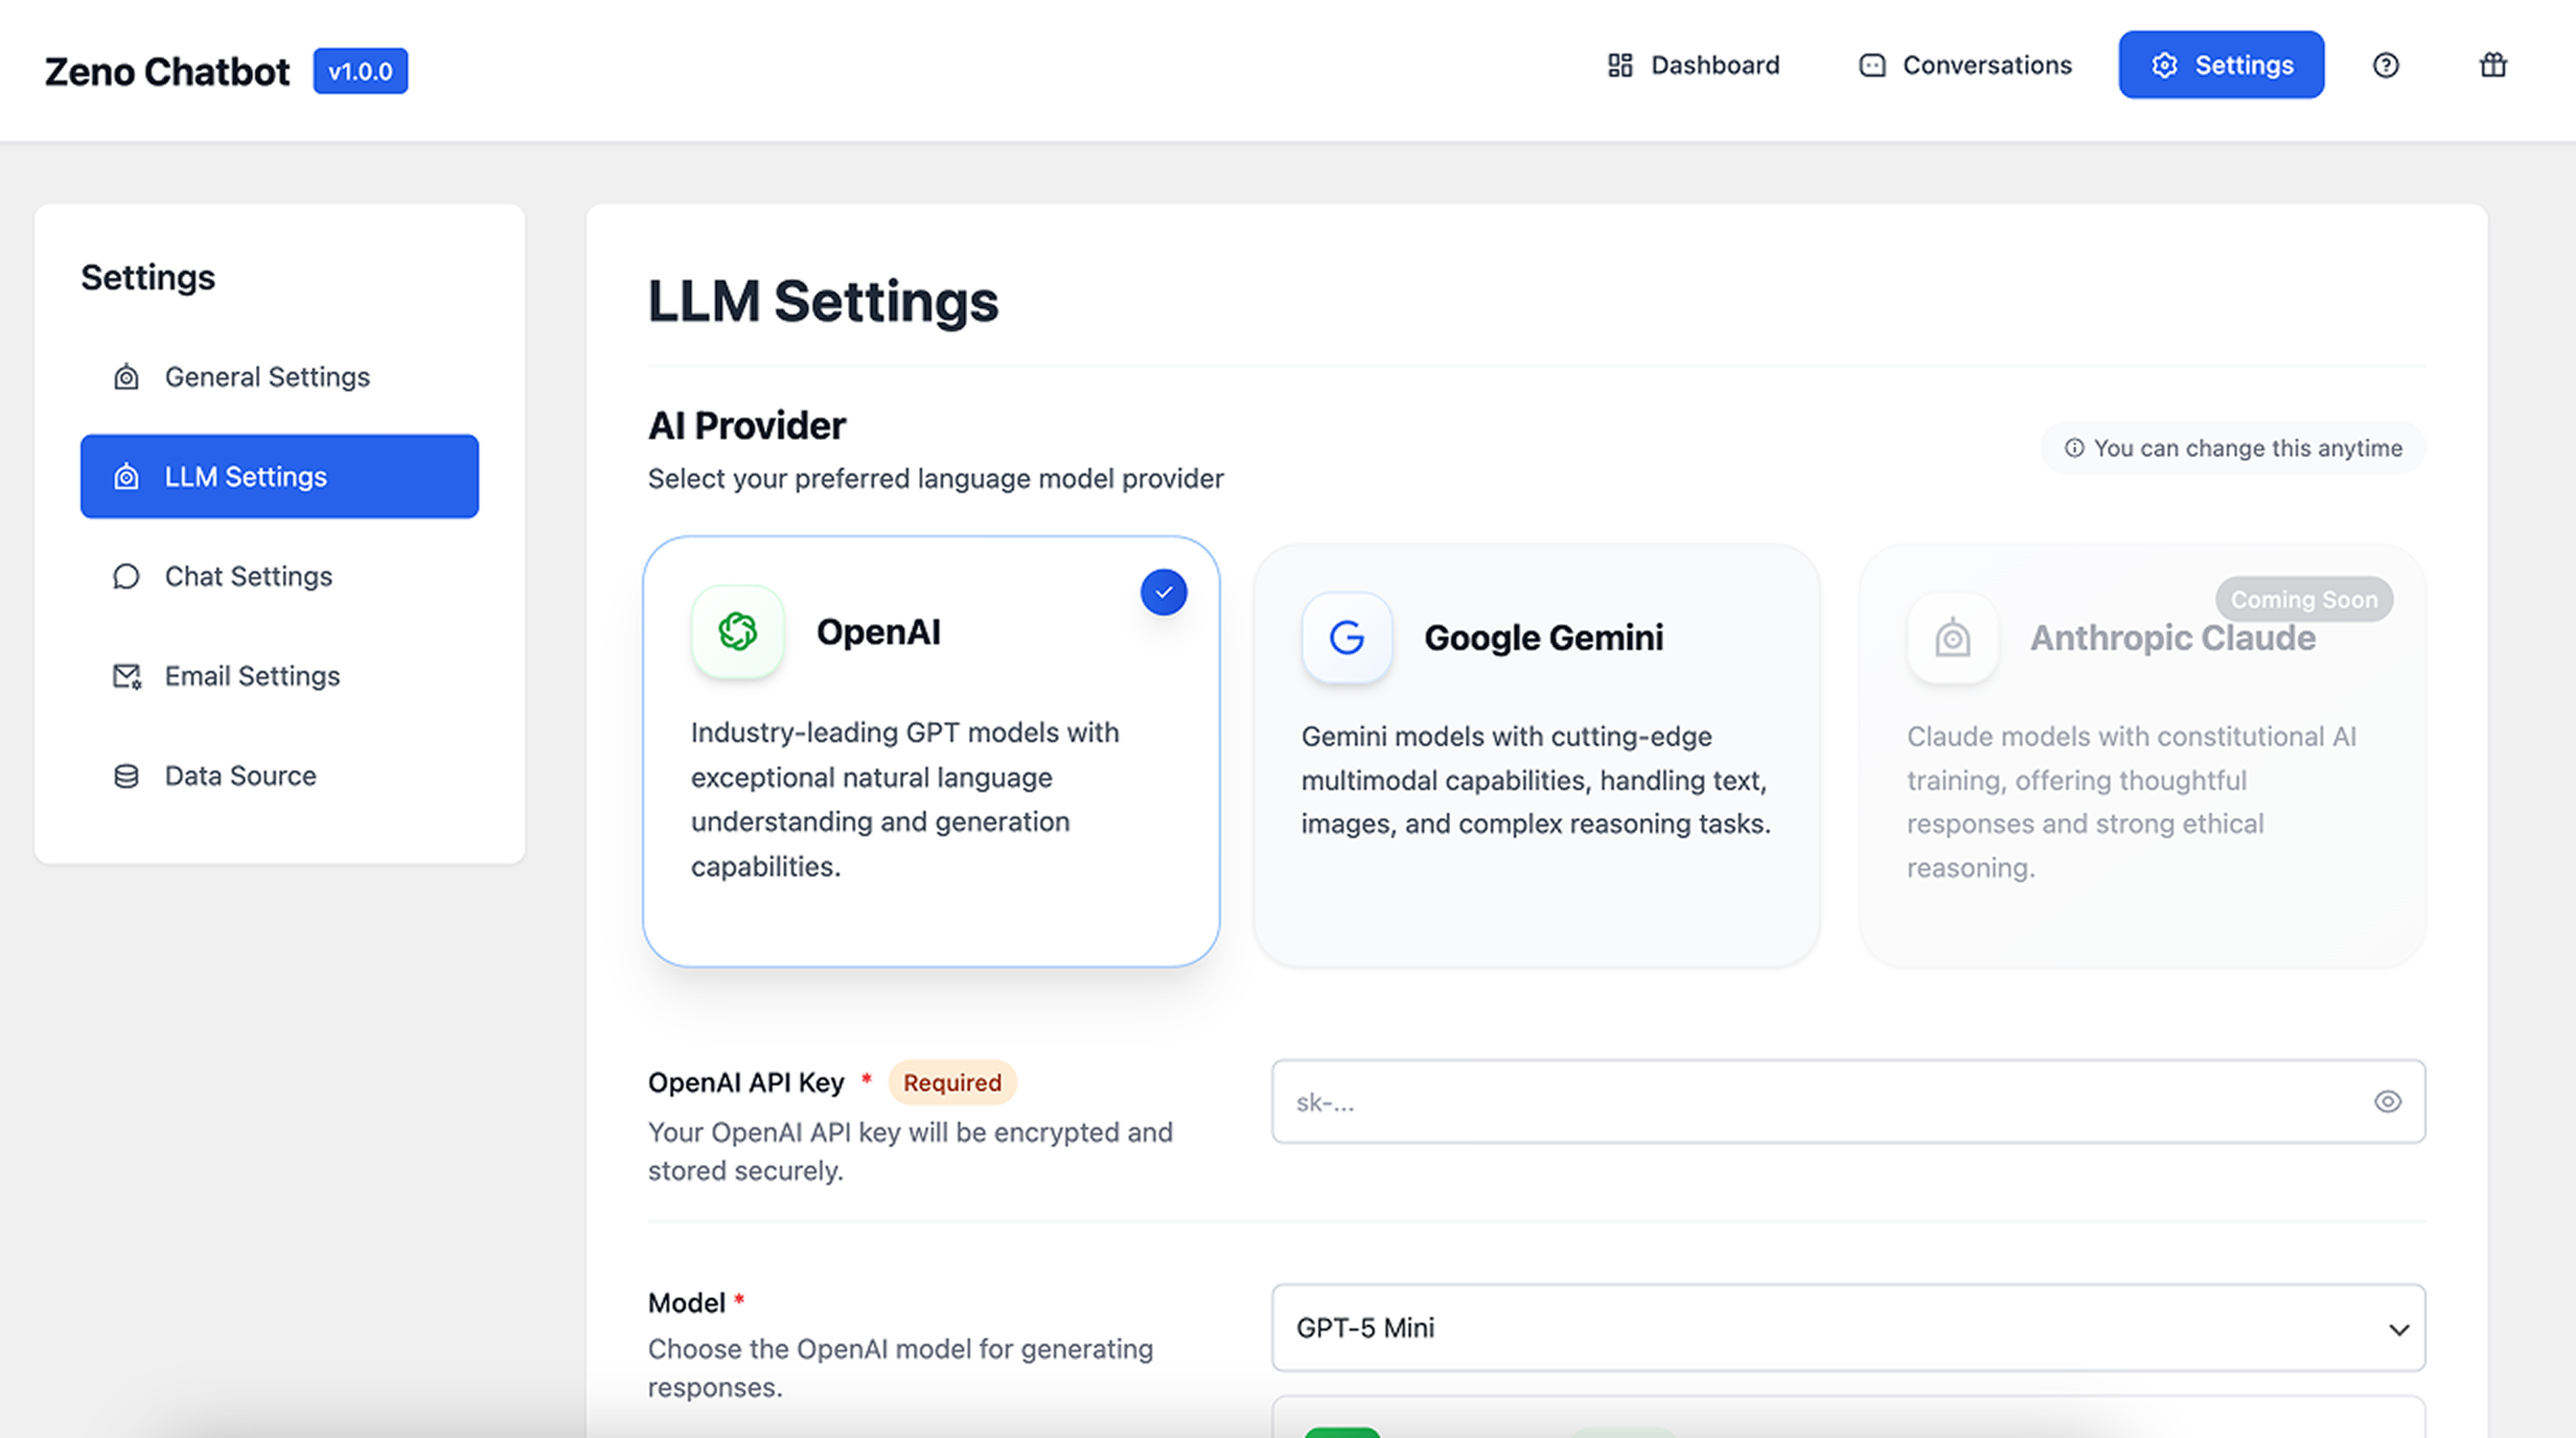Focus the OpenAI API Key input field
Image resolution: width=2576 pixels, height=1438 pixels.
pos(1820,1102)
